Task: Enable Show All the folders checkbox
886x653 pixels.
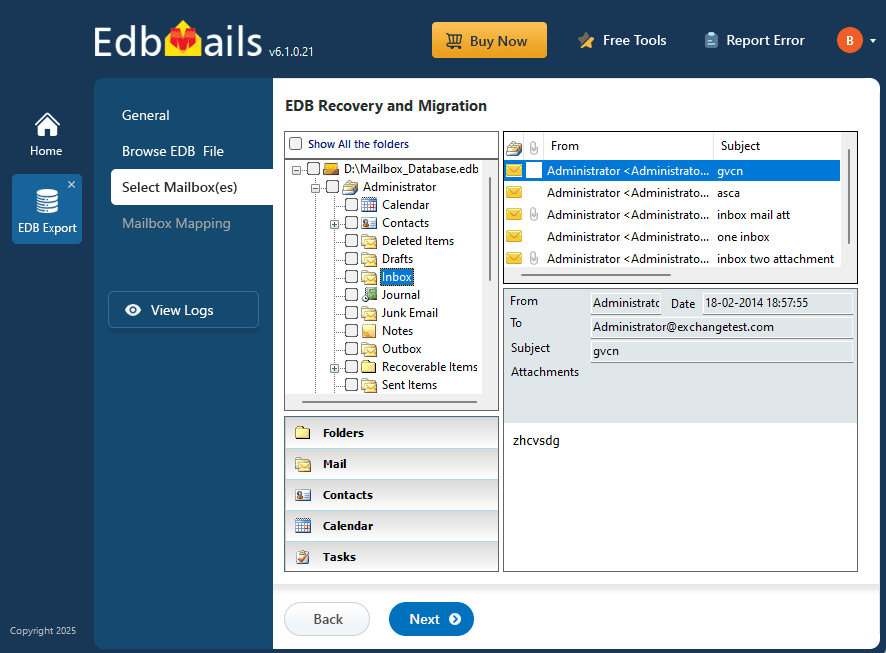Action: 296,143
